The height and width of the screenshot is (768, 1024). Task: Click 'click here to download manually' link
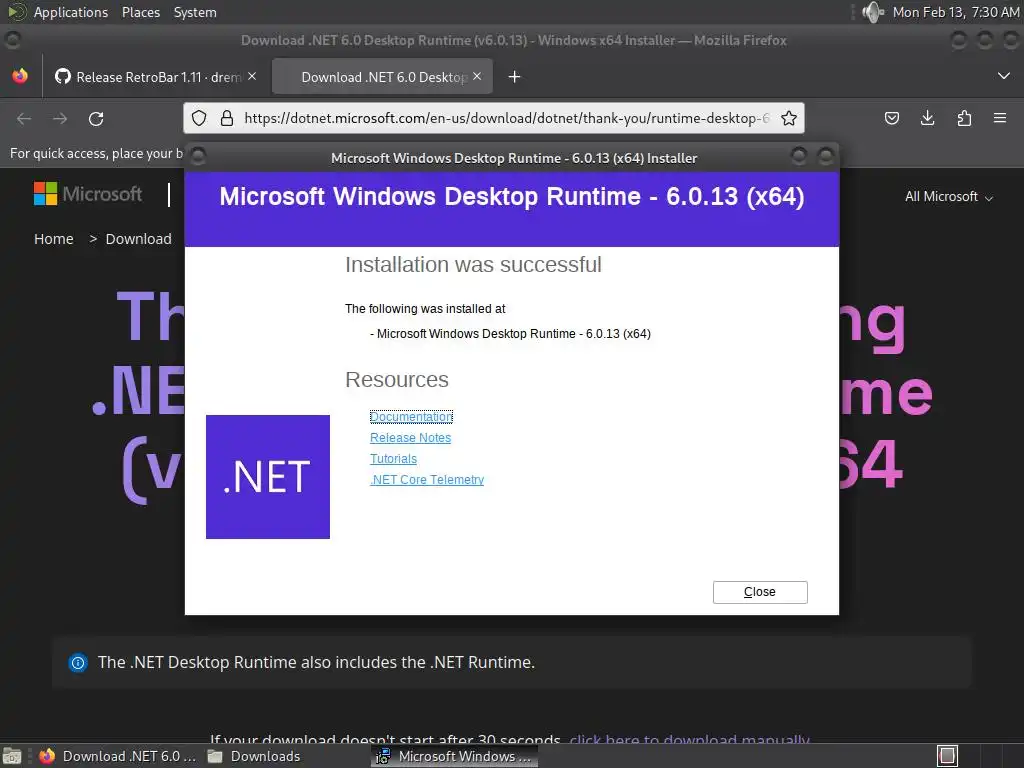[689, 739]
